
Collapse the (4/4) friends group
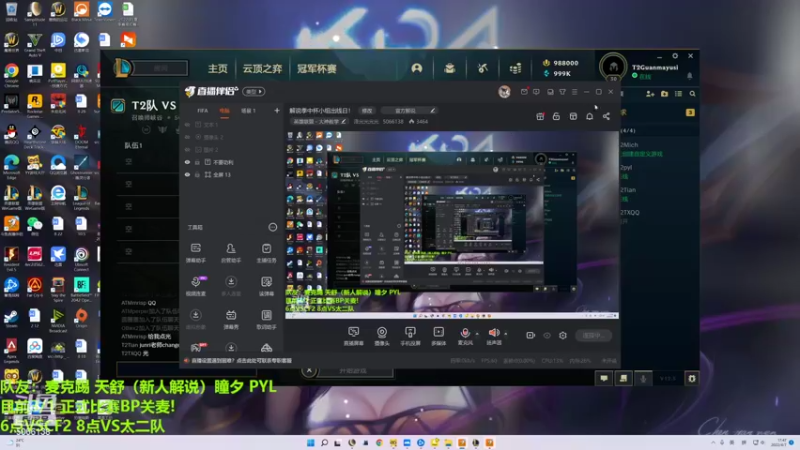628,131
